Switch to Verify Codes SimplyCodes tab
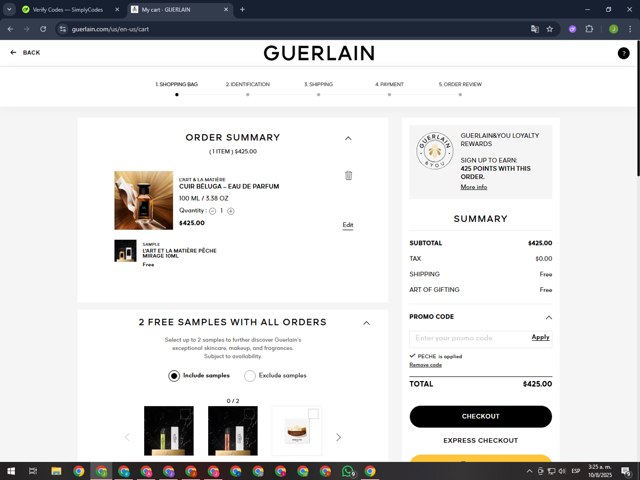640x480 pixels. point(67,9)
